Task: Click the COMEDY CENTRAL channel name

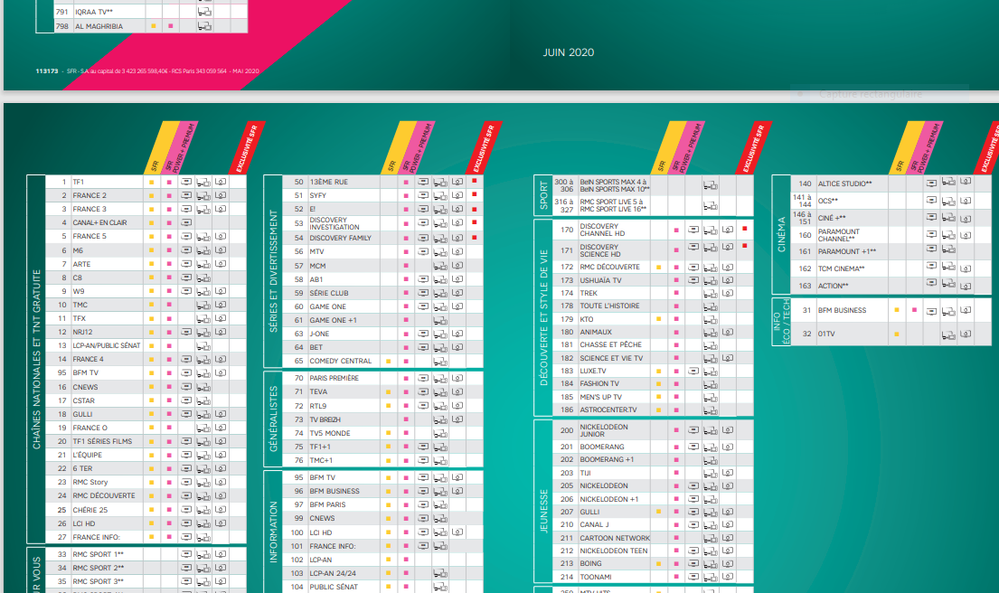Action: click(x=340, y=361)
